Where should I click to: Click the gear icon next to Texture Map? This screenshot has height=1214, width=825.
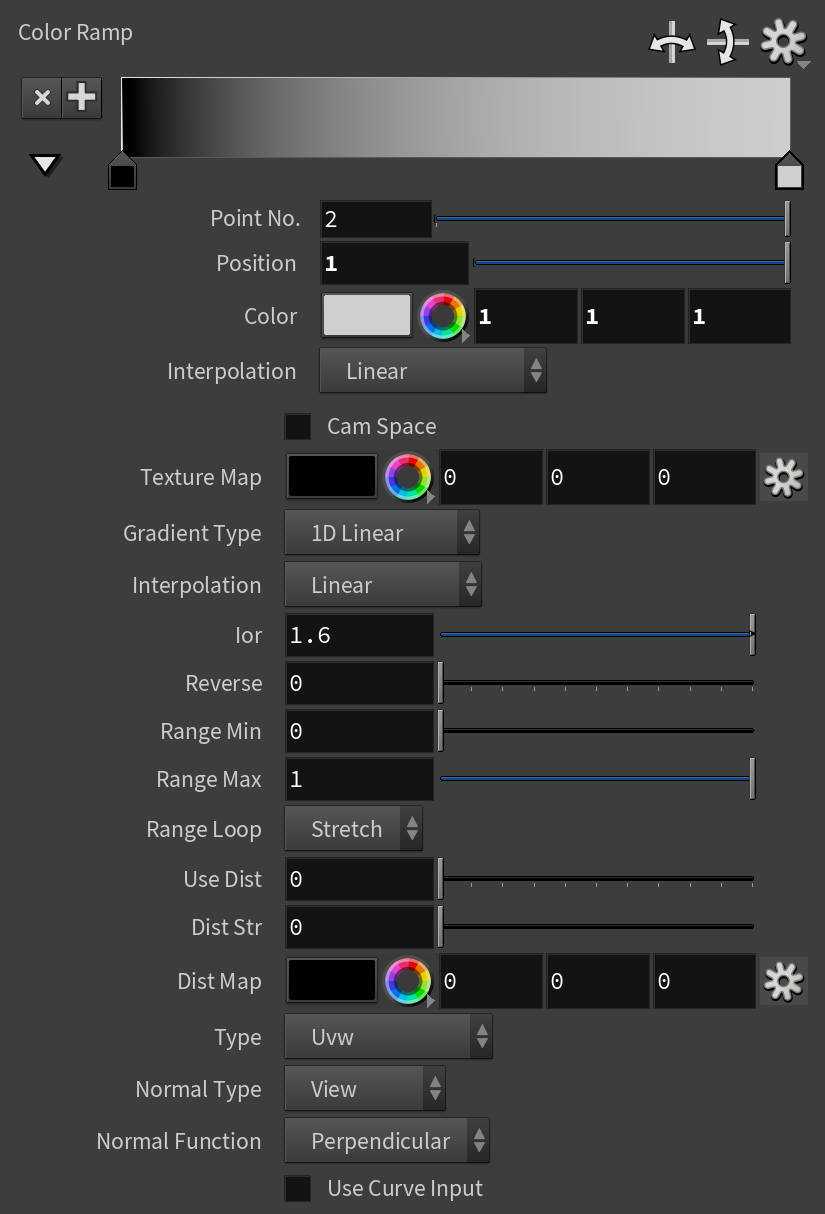click(783, 477)
